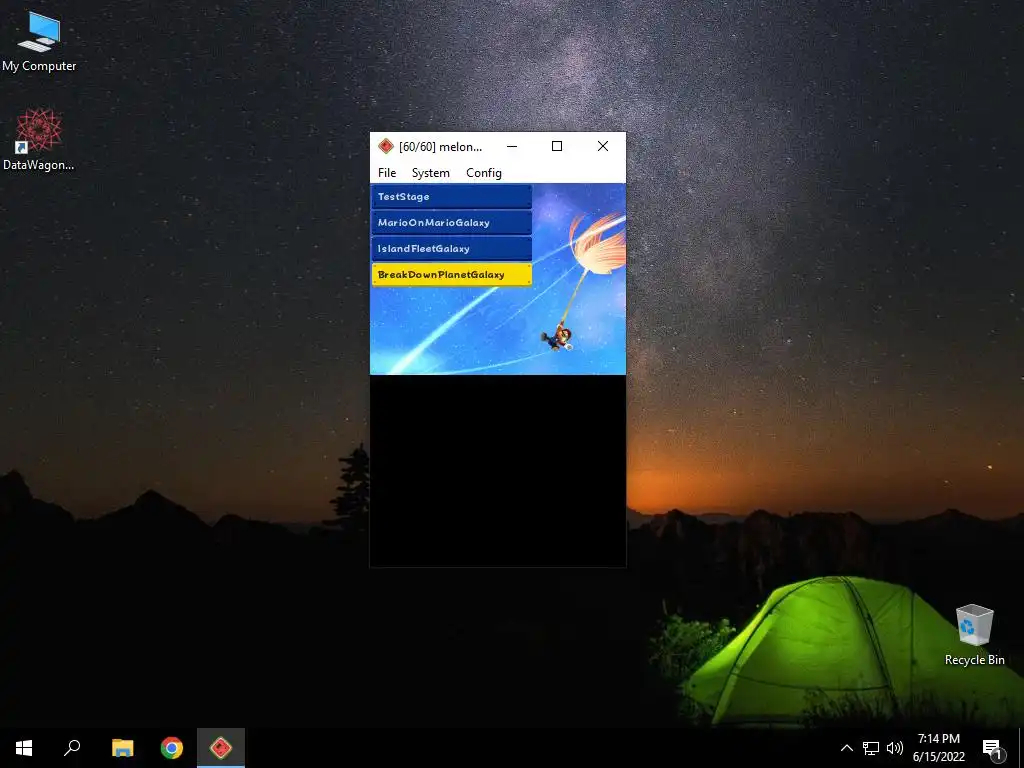This screenshot has width=1024, height=768.
Task: Launch Google Chrome from the taskbar
Action: (172, 748)
